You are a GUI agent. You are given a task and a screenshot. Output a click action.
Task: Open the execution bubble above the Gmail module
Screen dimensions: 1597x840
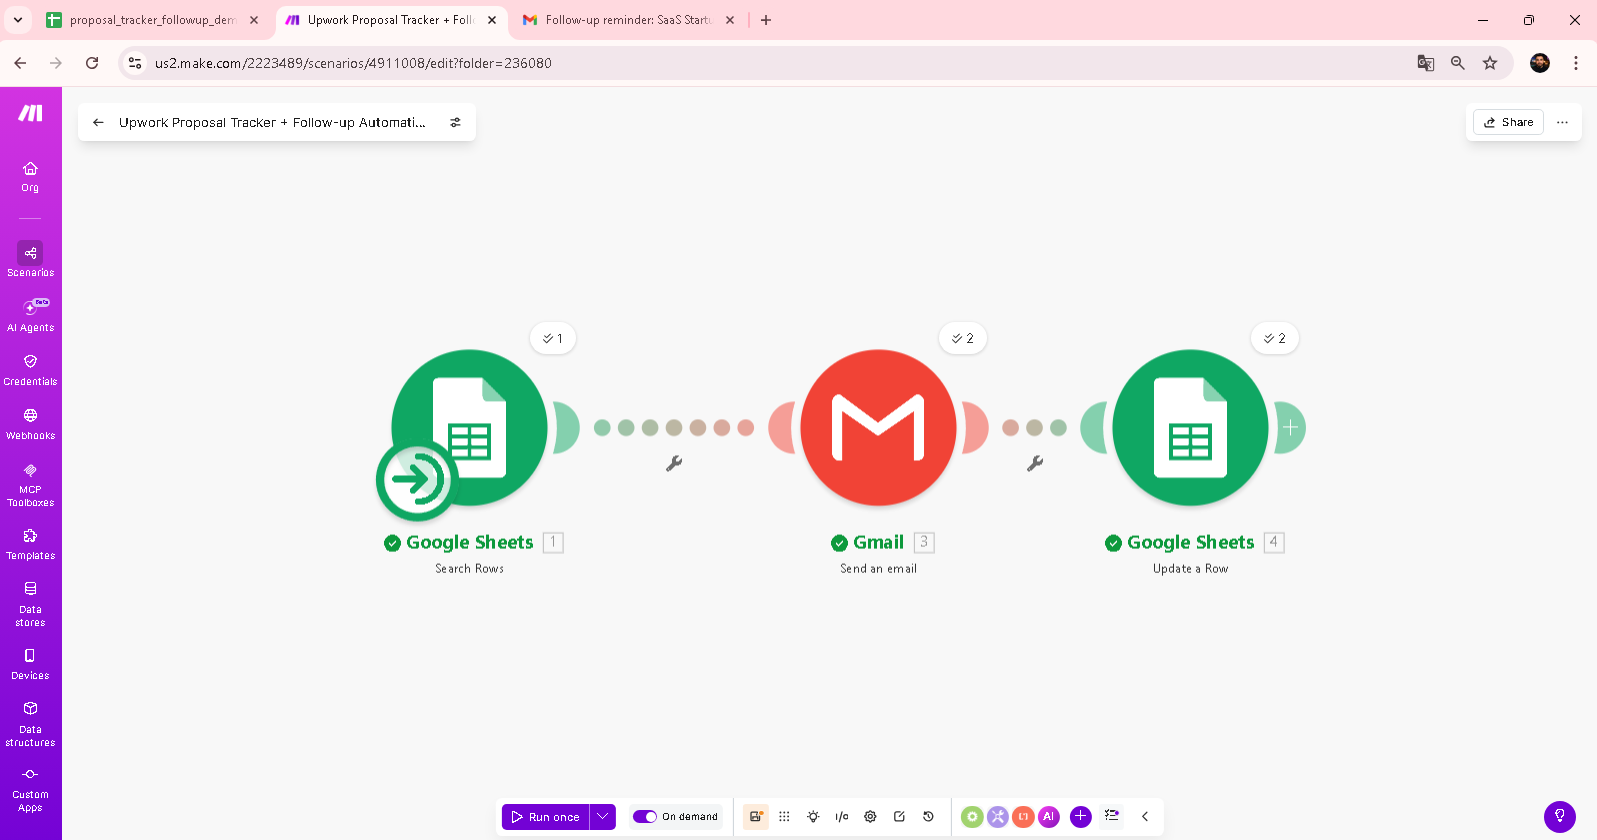click(963, 338)
